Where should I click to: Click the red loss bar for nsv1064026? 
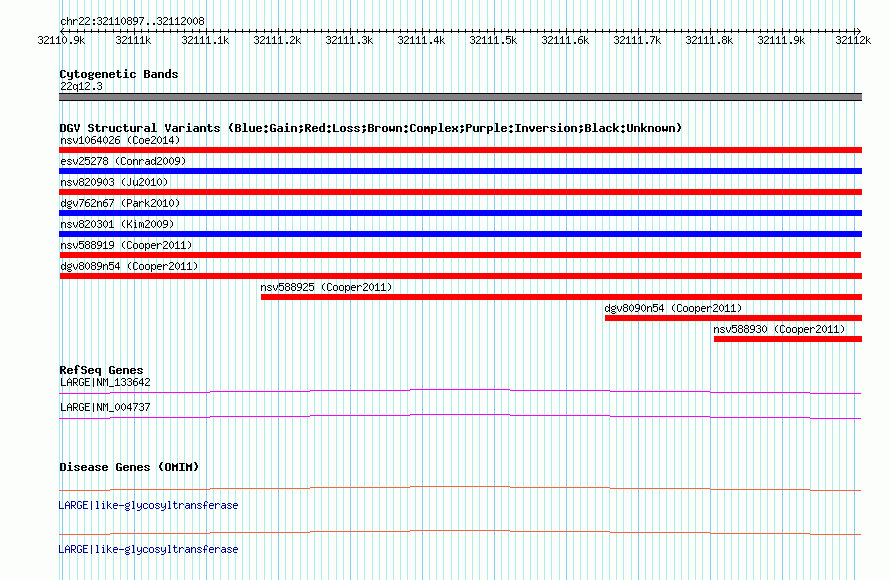coord(460,150)
